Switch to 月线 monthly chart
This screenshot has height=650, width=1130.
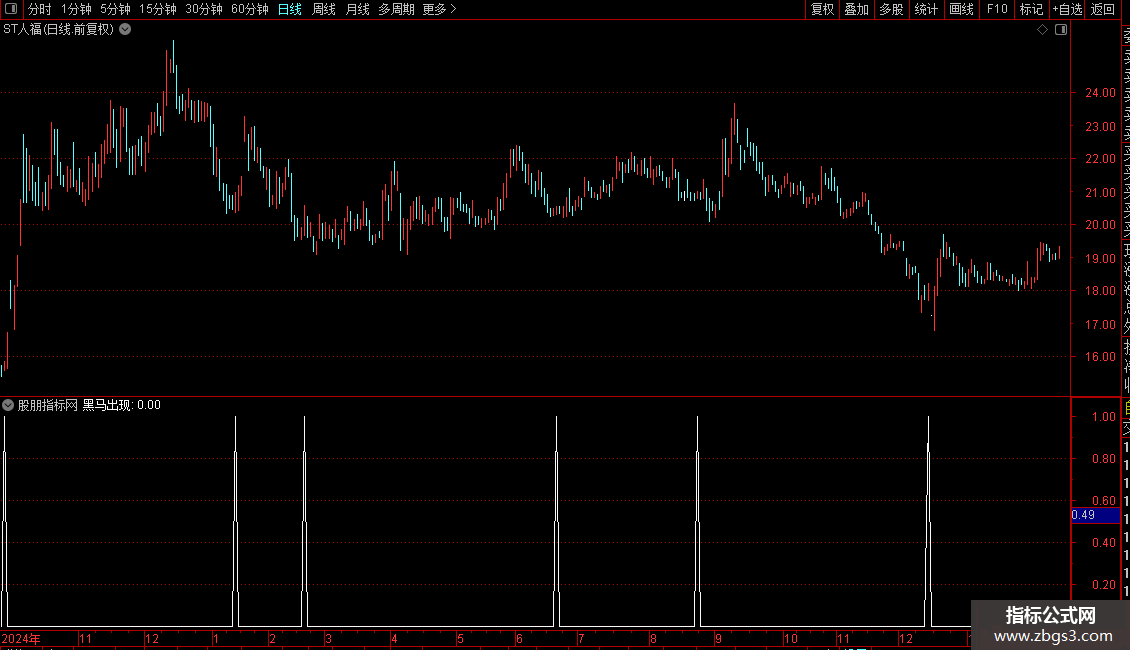pyautogui.click(x=357, y=9)
